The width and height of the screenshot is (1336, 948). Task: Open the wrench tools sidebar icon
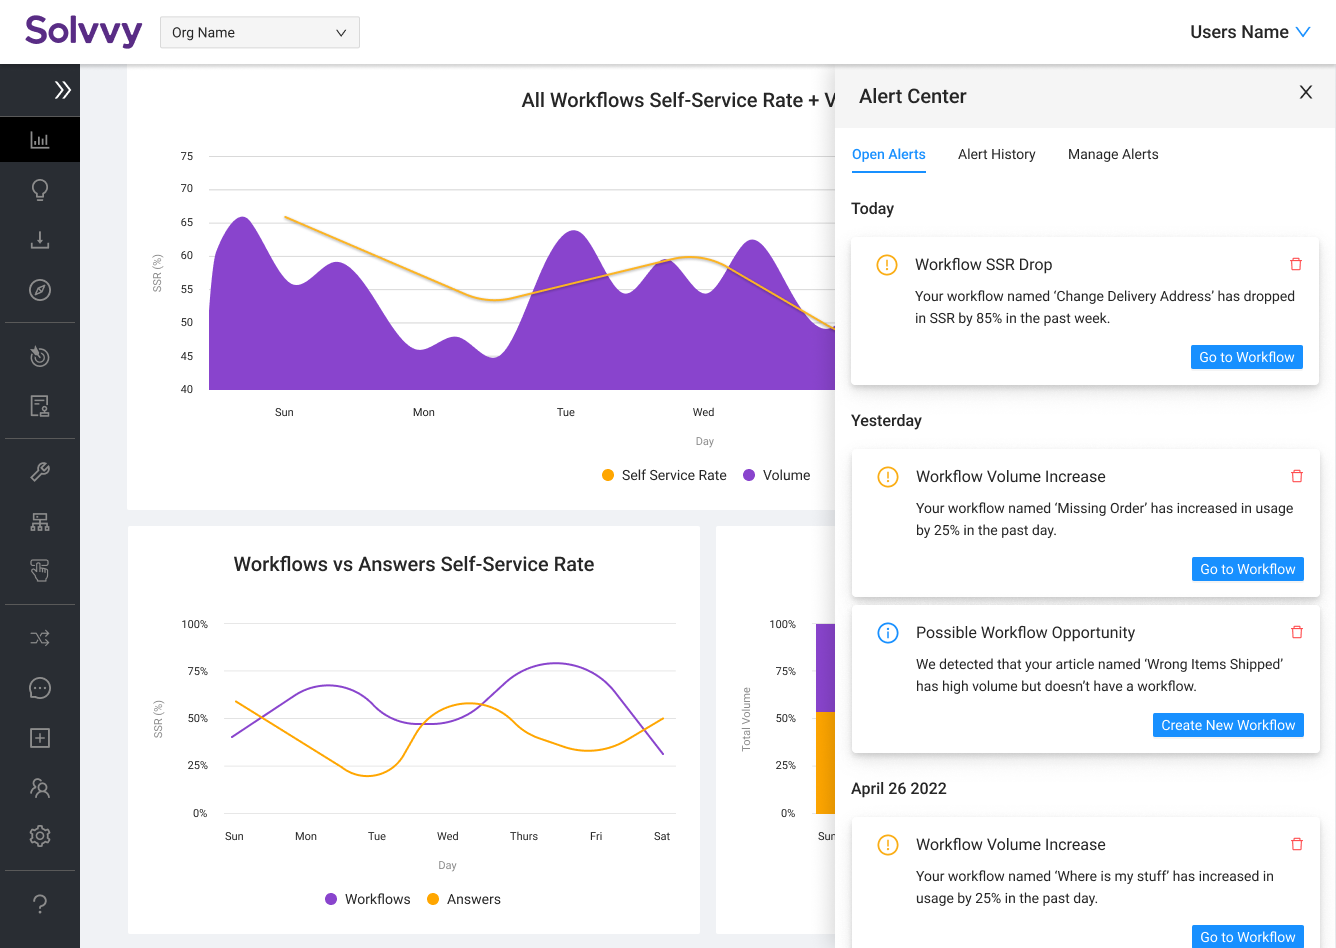40,472
